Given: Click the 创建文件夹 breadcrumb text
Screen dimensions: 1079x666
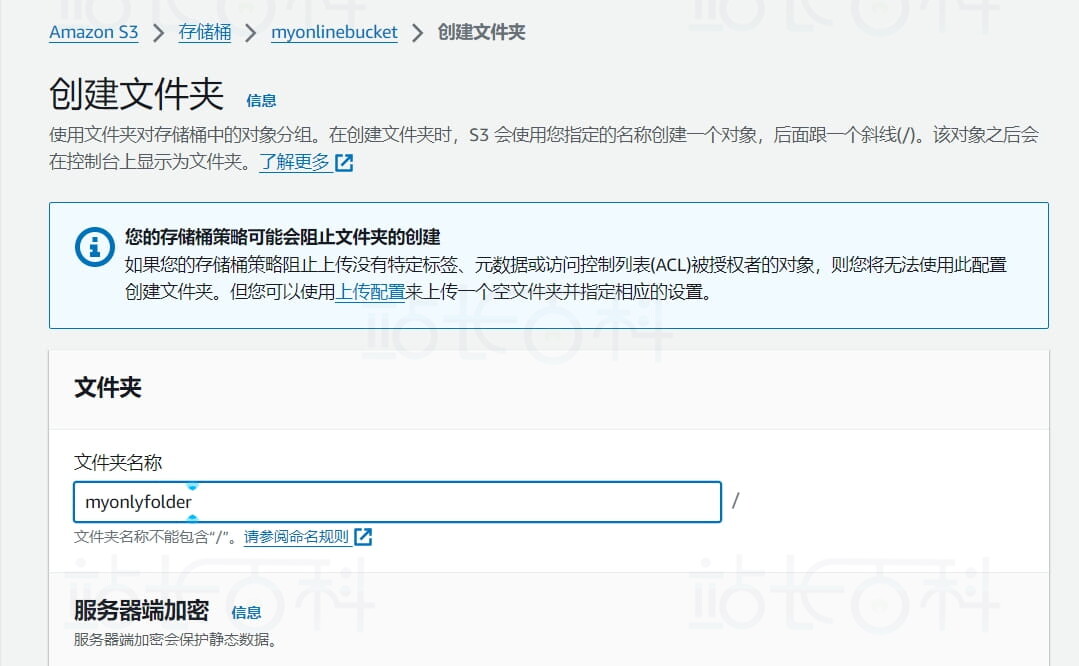Looking at the screenshot, I should pos(482,32).
